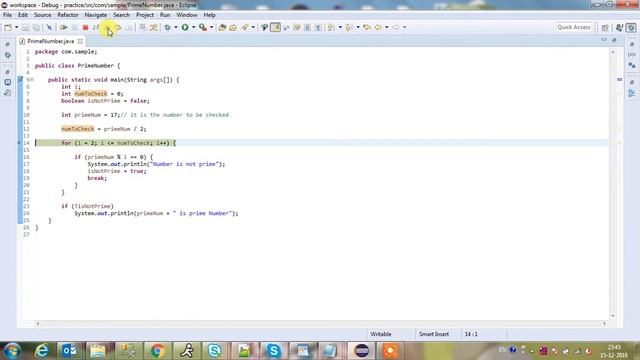This screenshot has height=360, width=640.
Task: Click the Open Type icon
Action: tap(233, 27)
